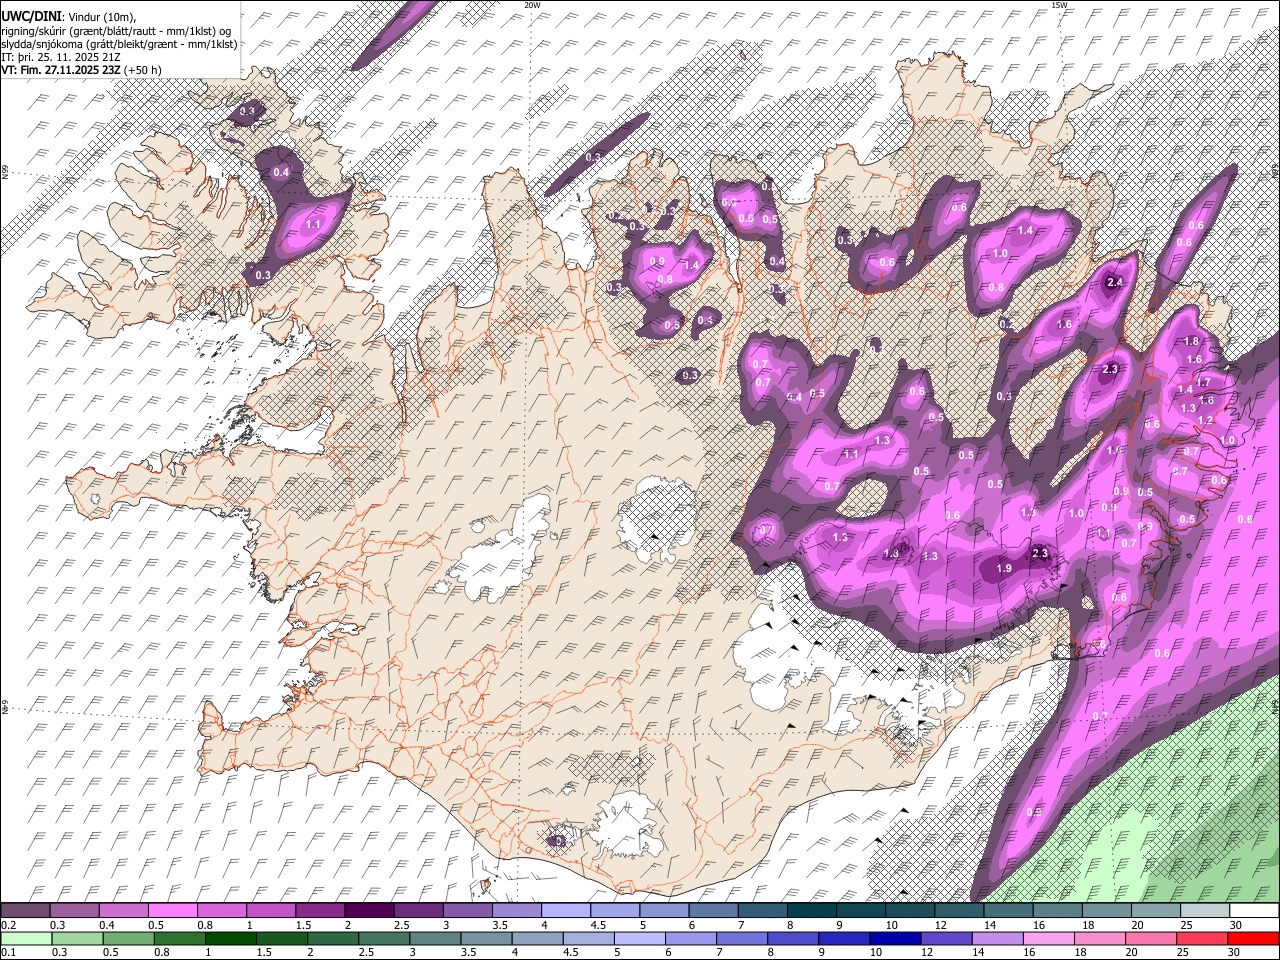Select the 10–12 deep blue swatch, lower row
The image size is (1280, 960).
[x=895, y=938]
